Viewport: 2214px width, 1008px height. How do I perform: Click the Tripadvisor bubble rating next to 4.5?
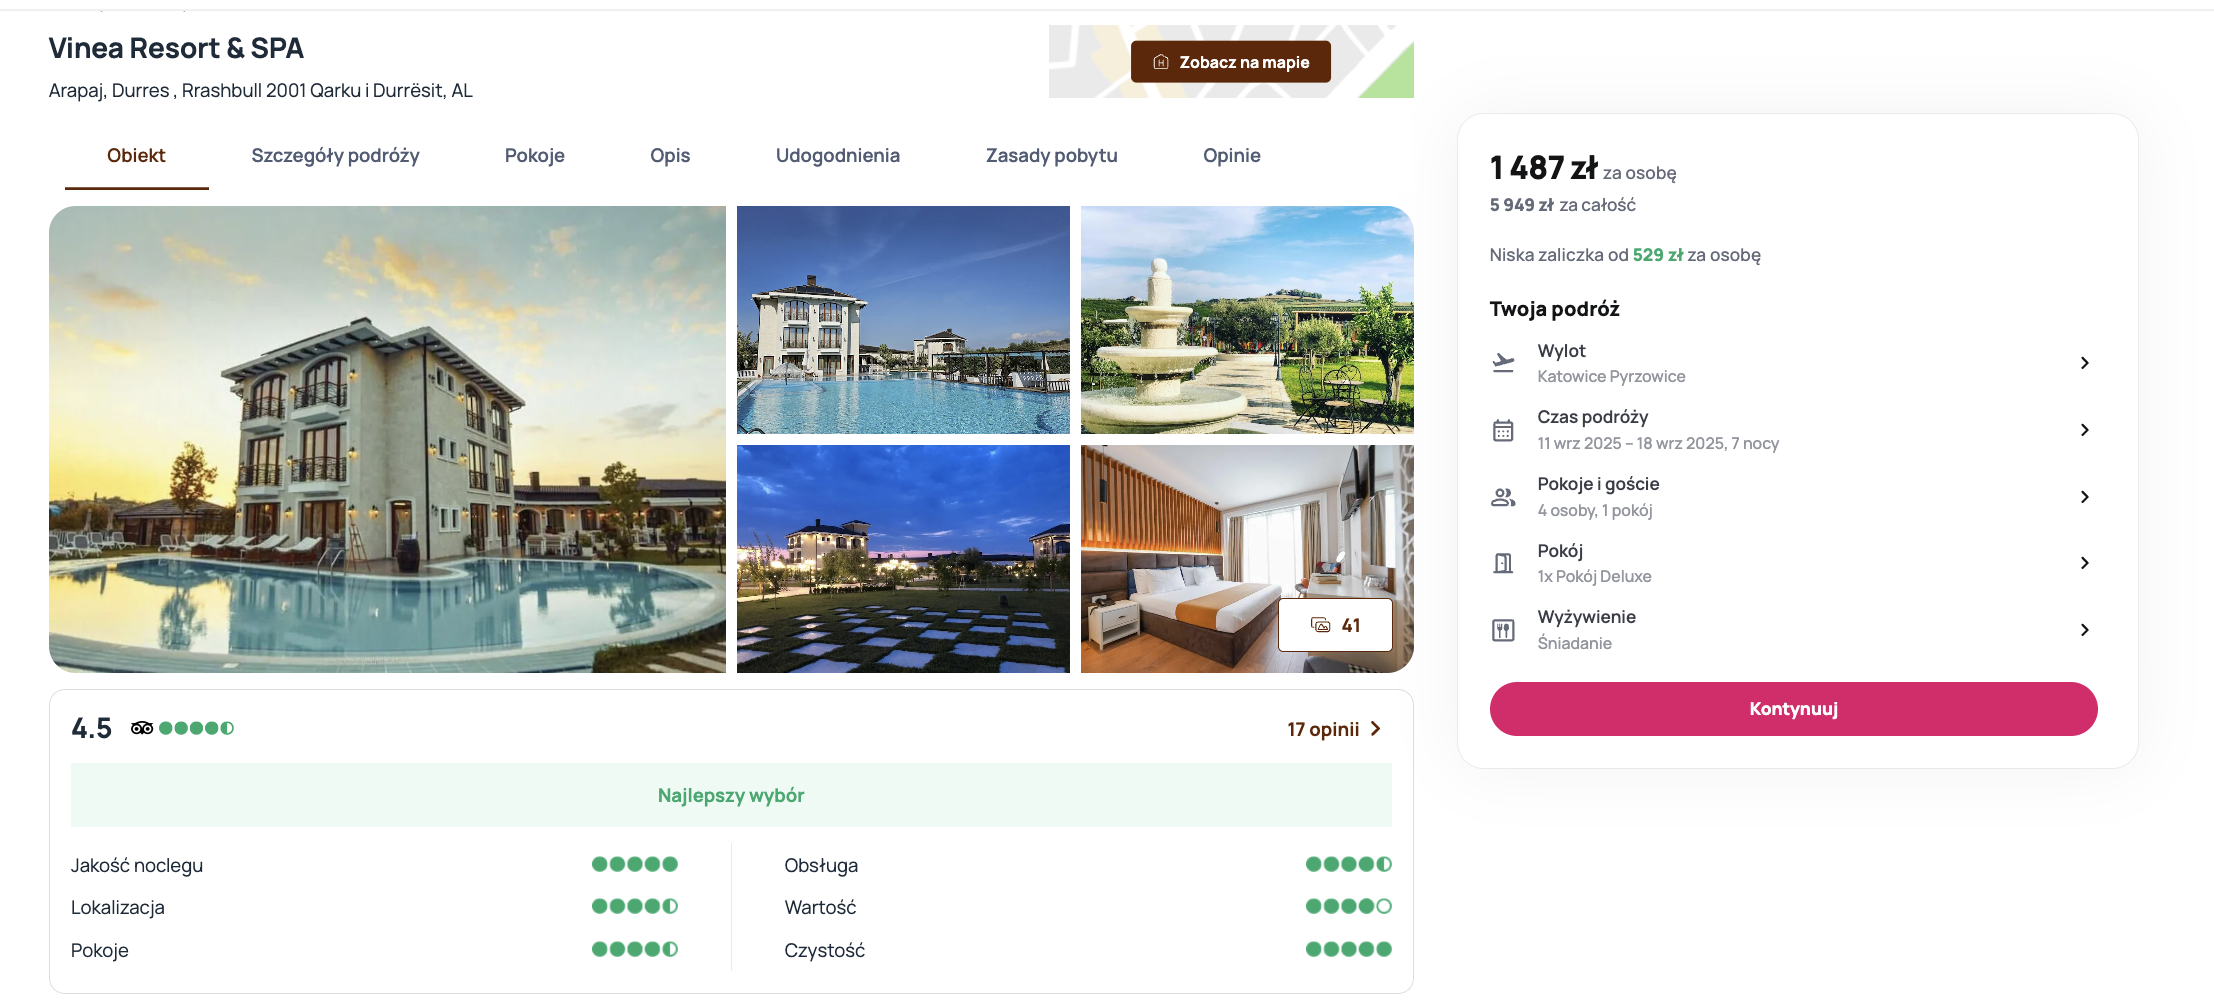(197, 728)
